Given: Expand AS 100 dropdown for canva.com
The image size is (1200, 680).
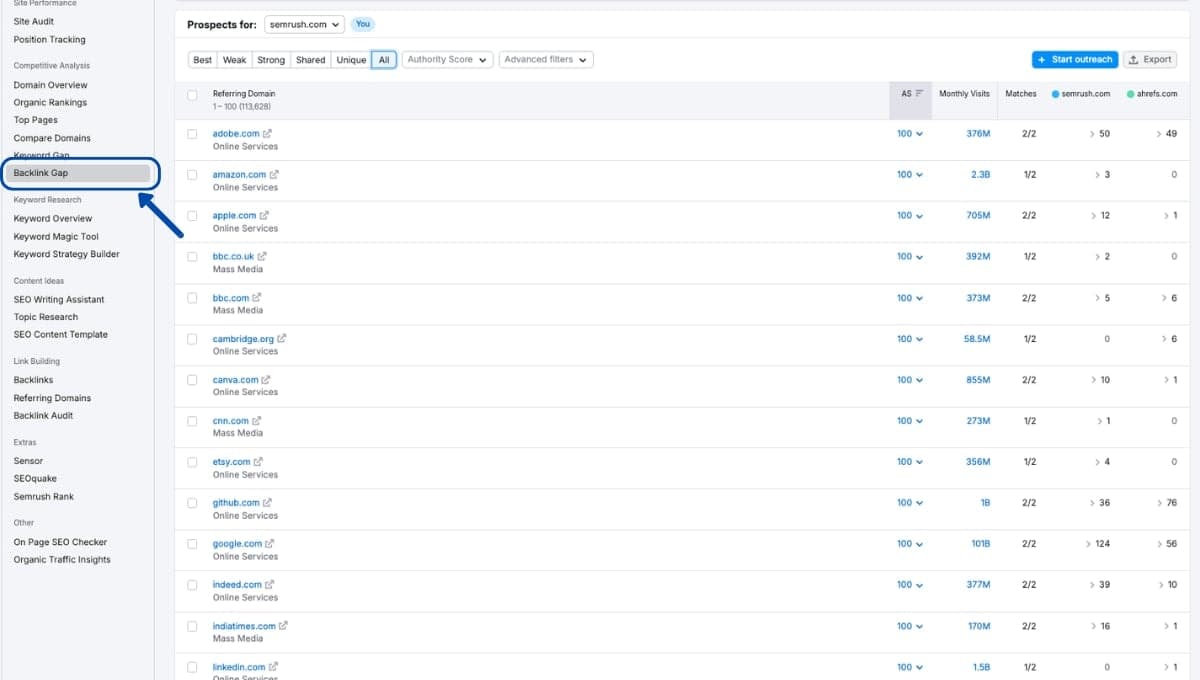Looking at the screenshot, I should (x=909, y=380).
